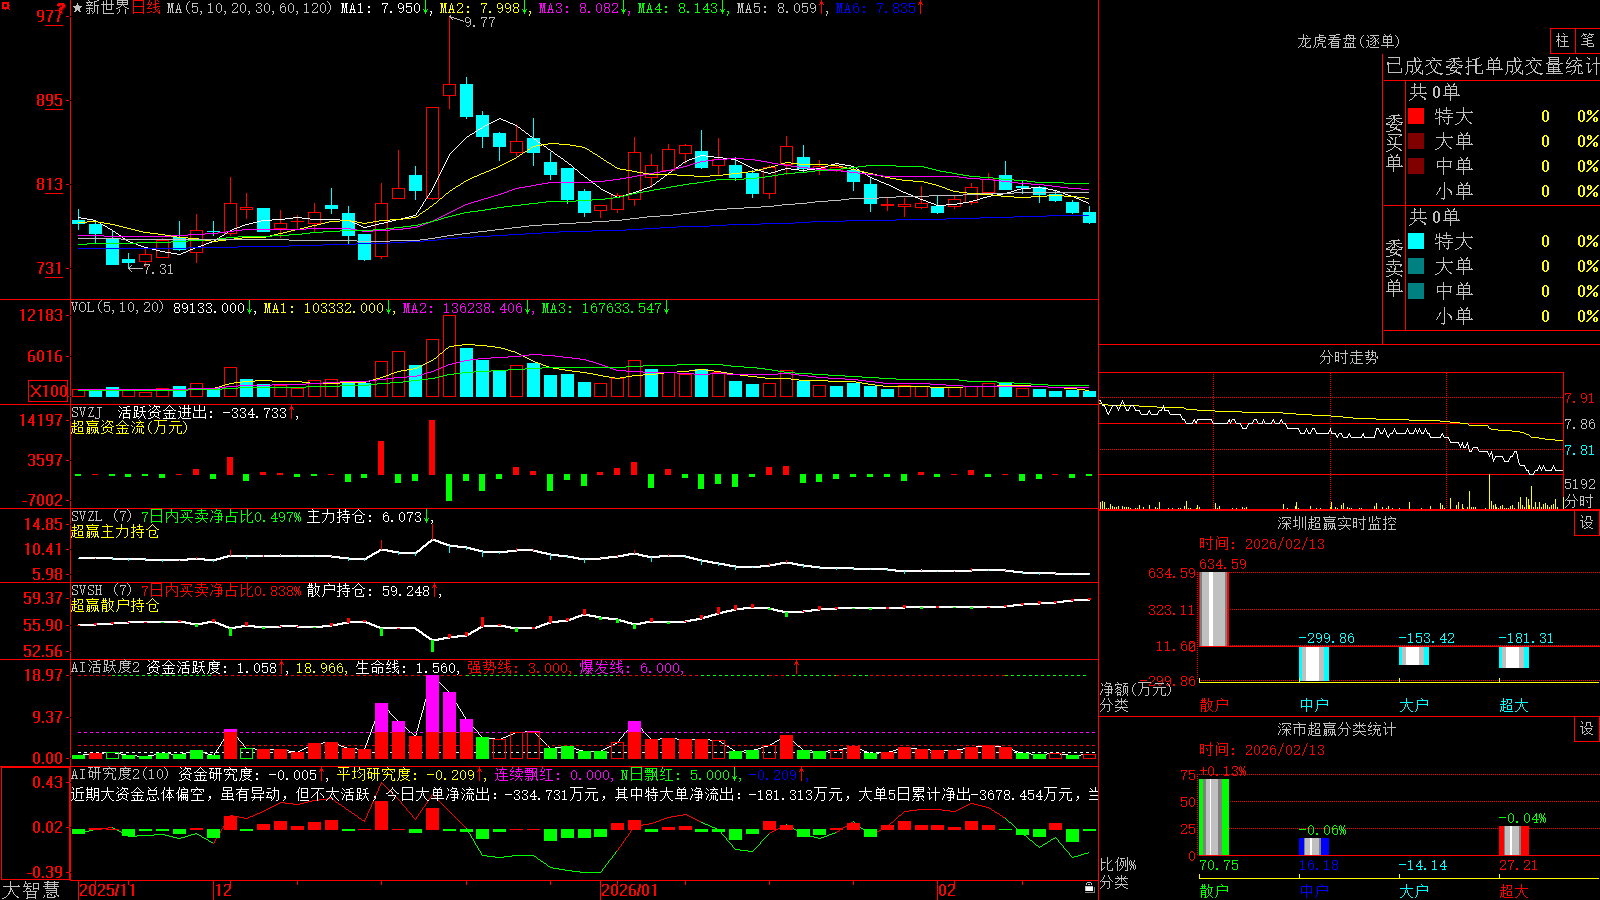This screenshot has height=900, width=1600.
Task: Click the 主力持仓: 6.073 value
Action: (x=364, y=517)
